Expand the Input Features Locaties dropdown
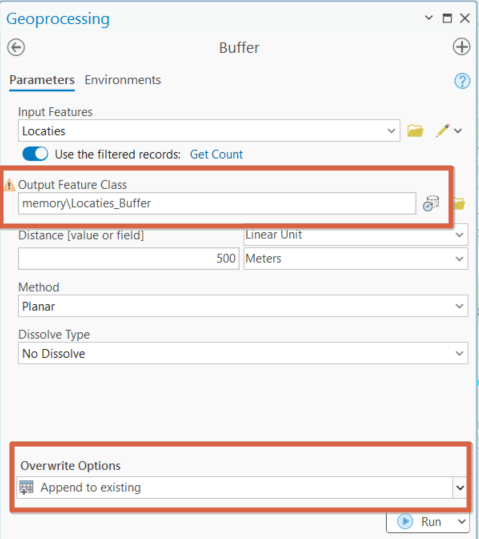Screen dimensions: 479x539 coord(391,131)
